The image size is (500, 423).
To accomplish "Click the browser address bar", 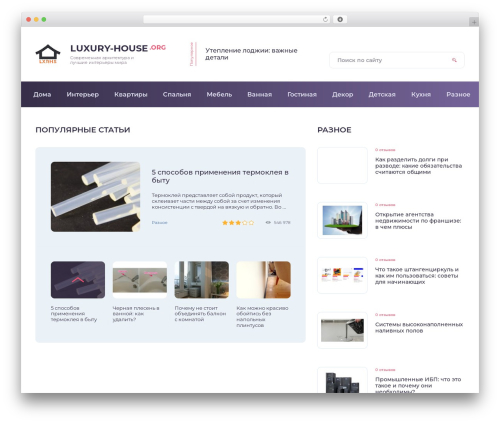I will [237, 19].
